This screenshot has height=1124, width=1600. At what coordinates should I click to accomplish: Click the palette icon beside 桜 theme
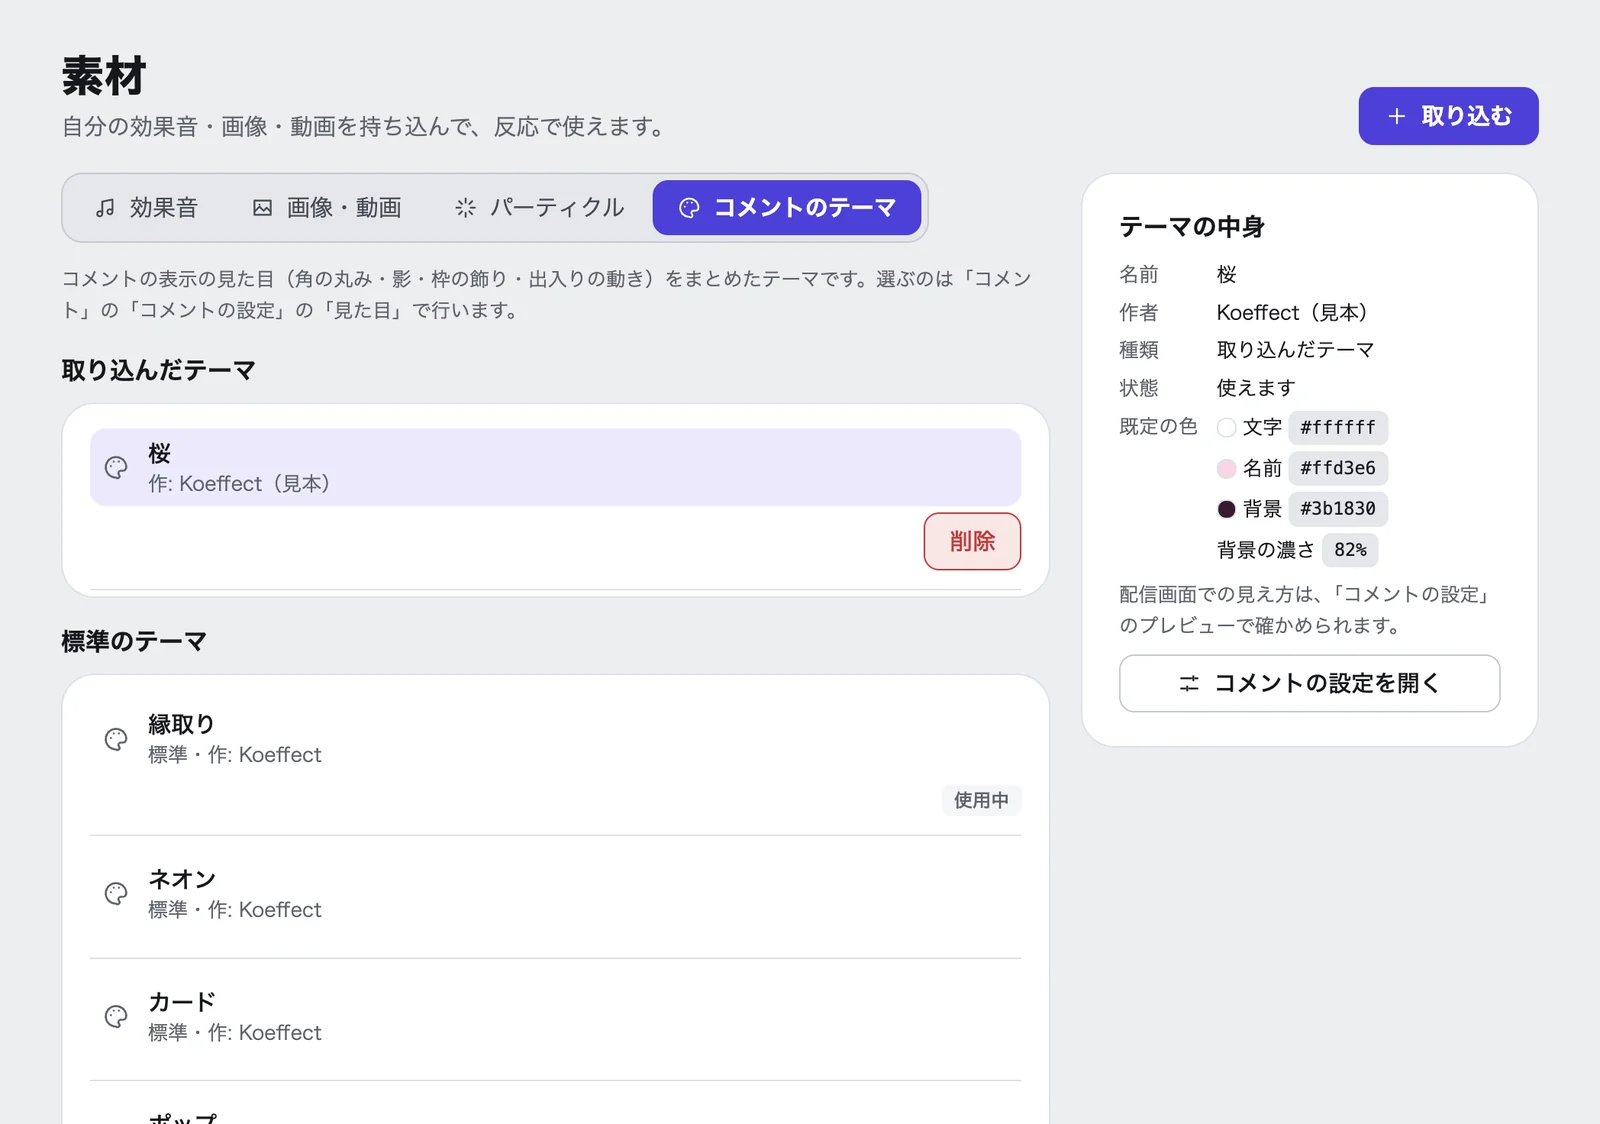116,467
